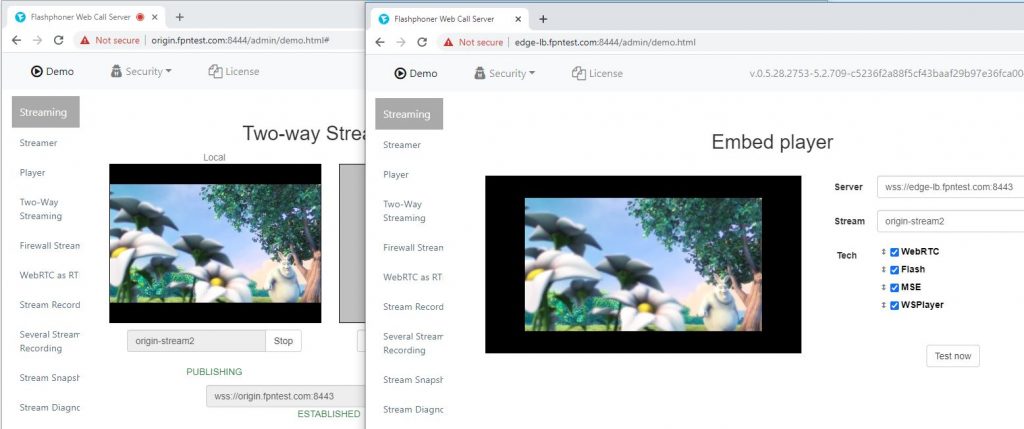Click wss://origin.fpntest.com:8443 URL field
Viewport: 1024px width, 429px height.
[x=285, y=396]
